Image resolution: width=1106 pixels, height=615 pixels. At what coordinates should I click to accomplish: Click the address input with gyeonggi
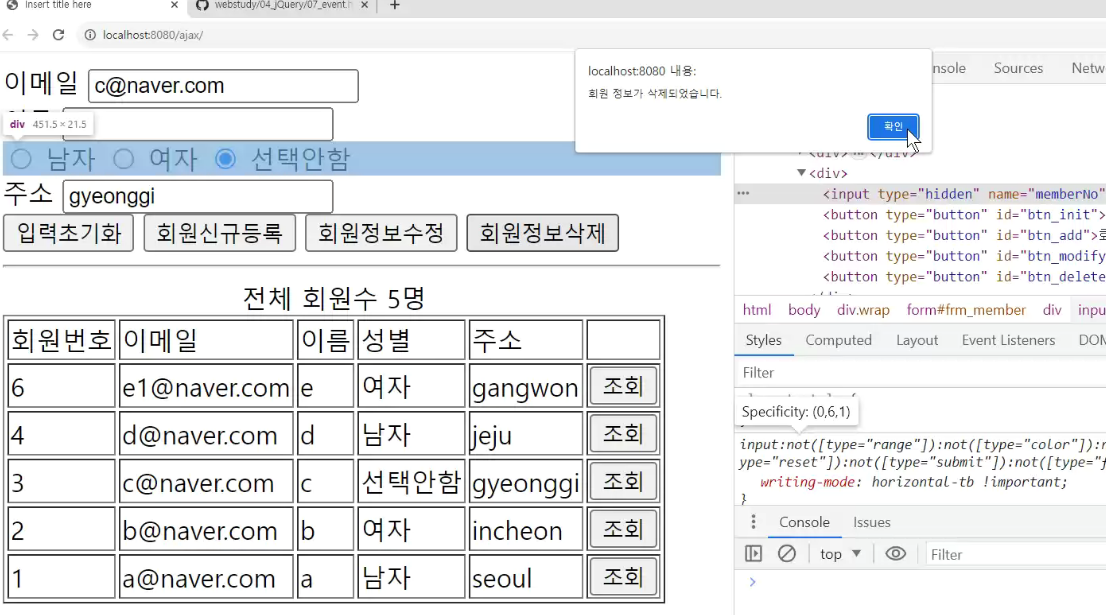(198, 196)
